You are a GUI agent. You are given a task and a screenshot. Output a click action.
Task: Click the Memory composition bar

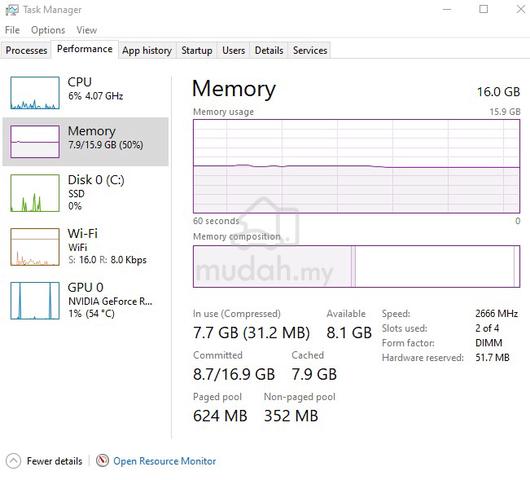click(x=356, y=266)
